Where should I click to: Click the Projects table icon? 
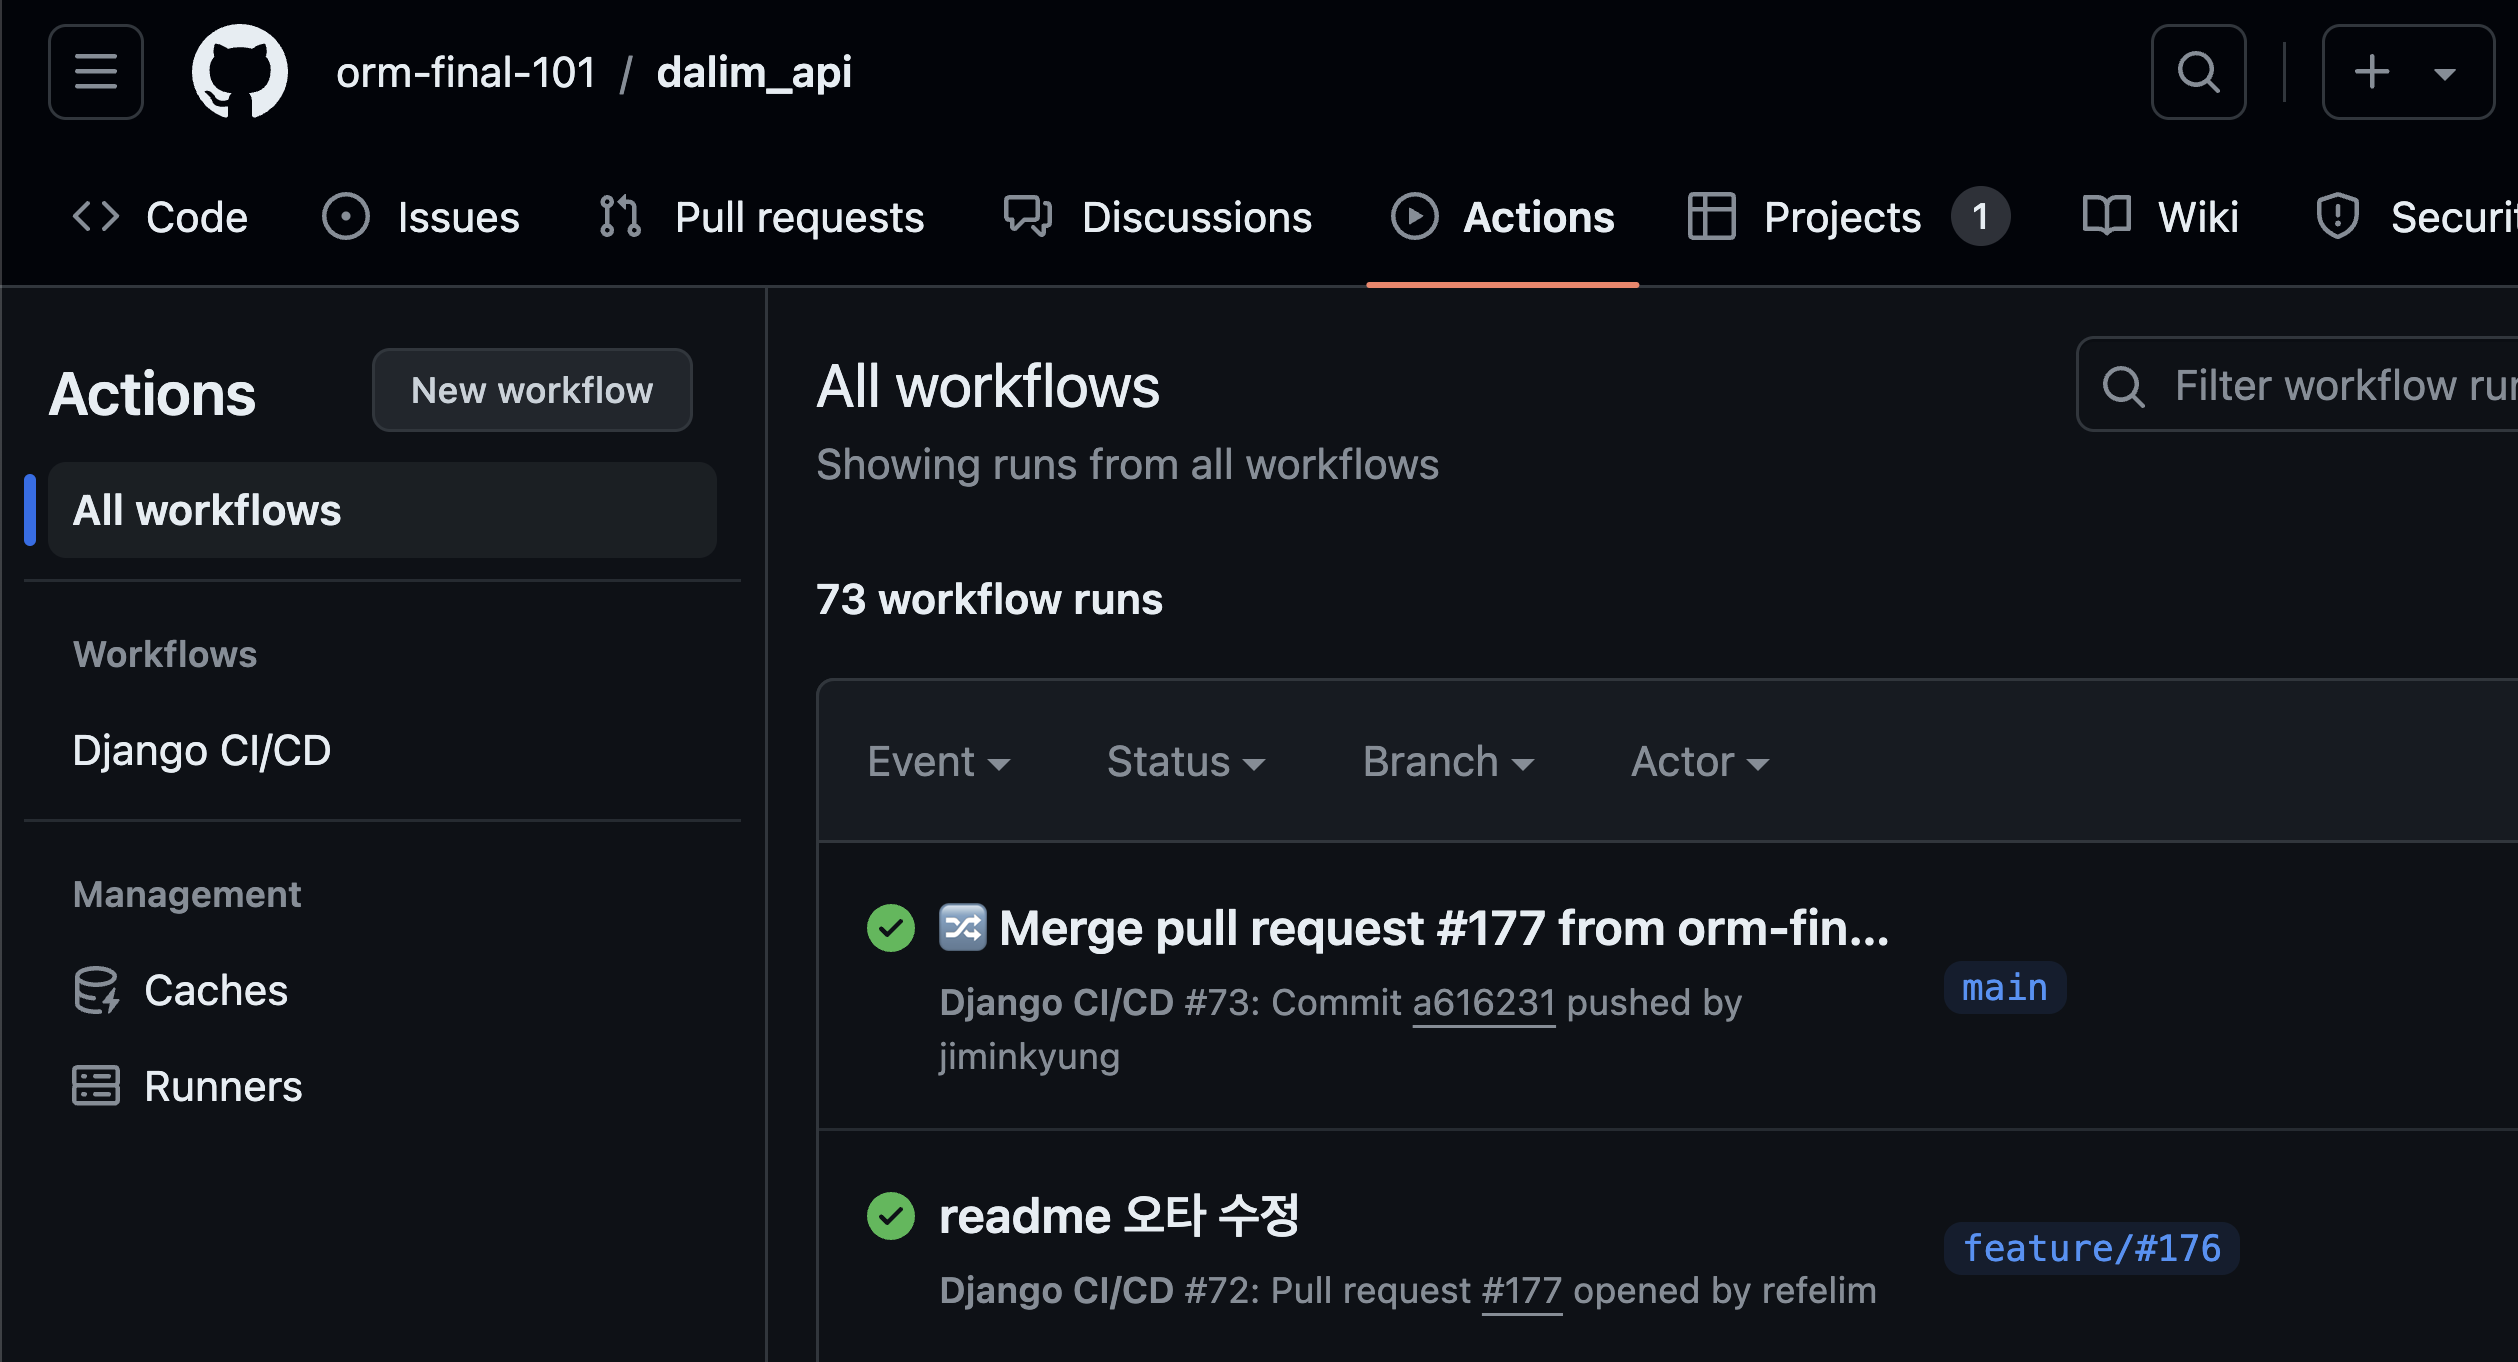pyautogui.click(x=1711, y=216)
